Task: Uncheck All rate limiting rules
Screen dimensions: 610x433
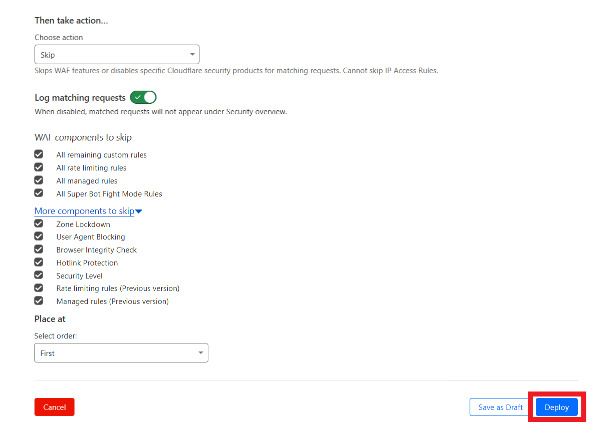Action: click(39, 167)
